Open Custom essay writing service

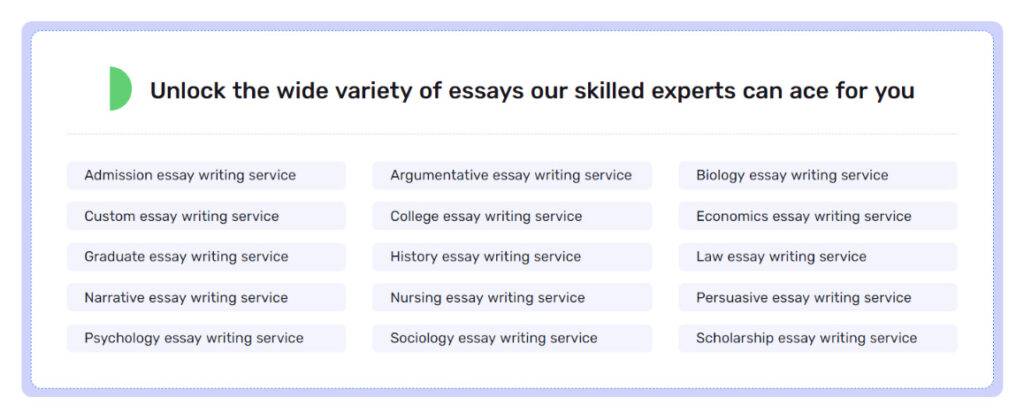[x=206, y=216]
